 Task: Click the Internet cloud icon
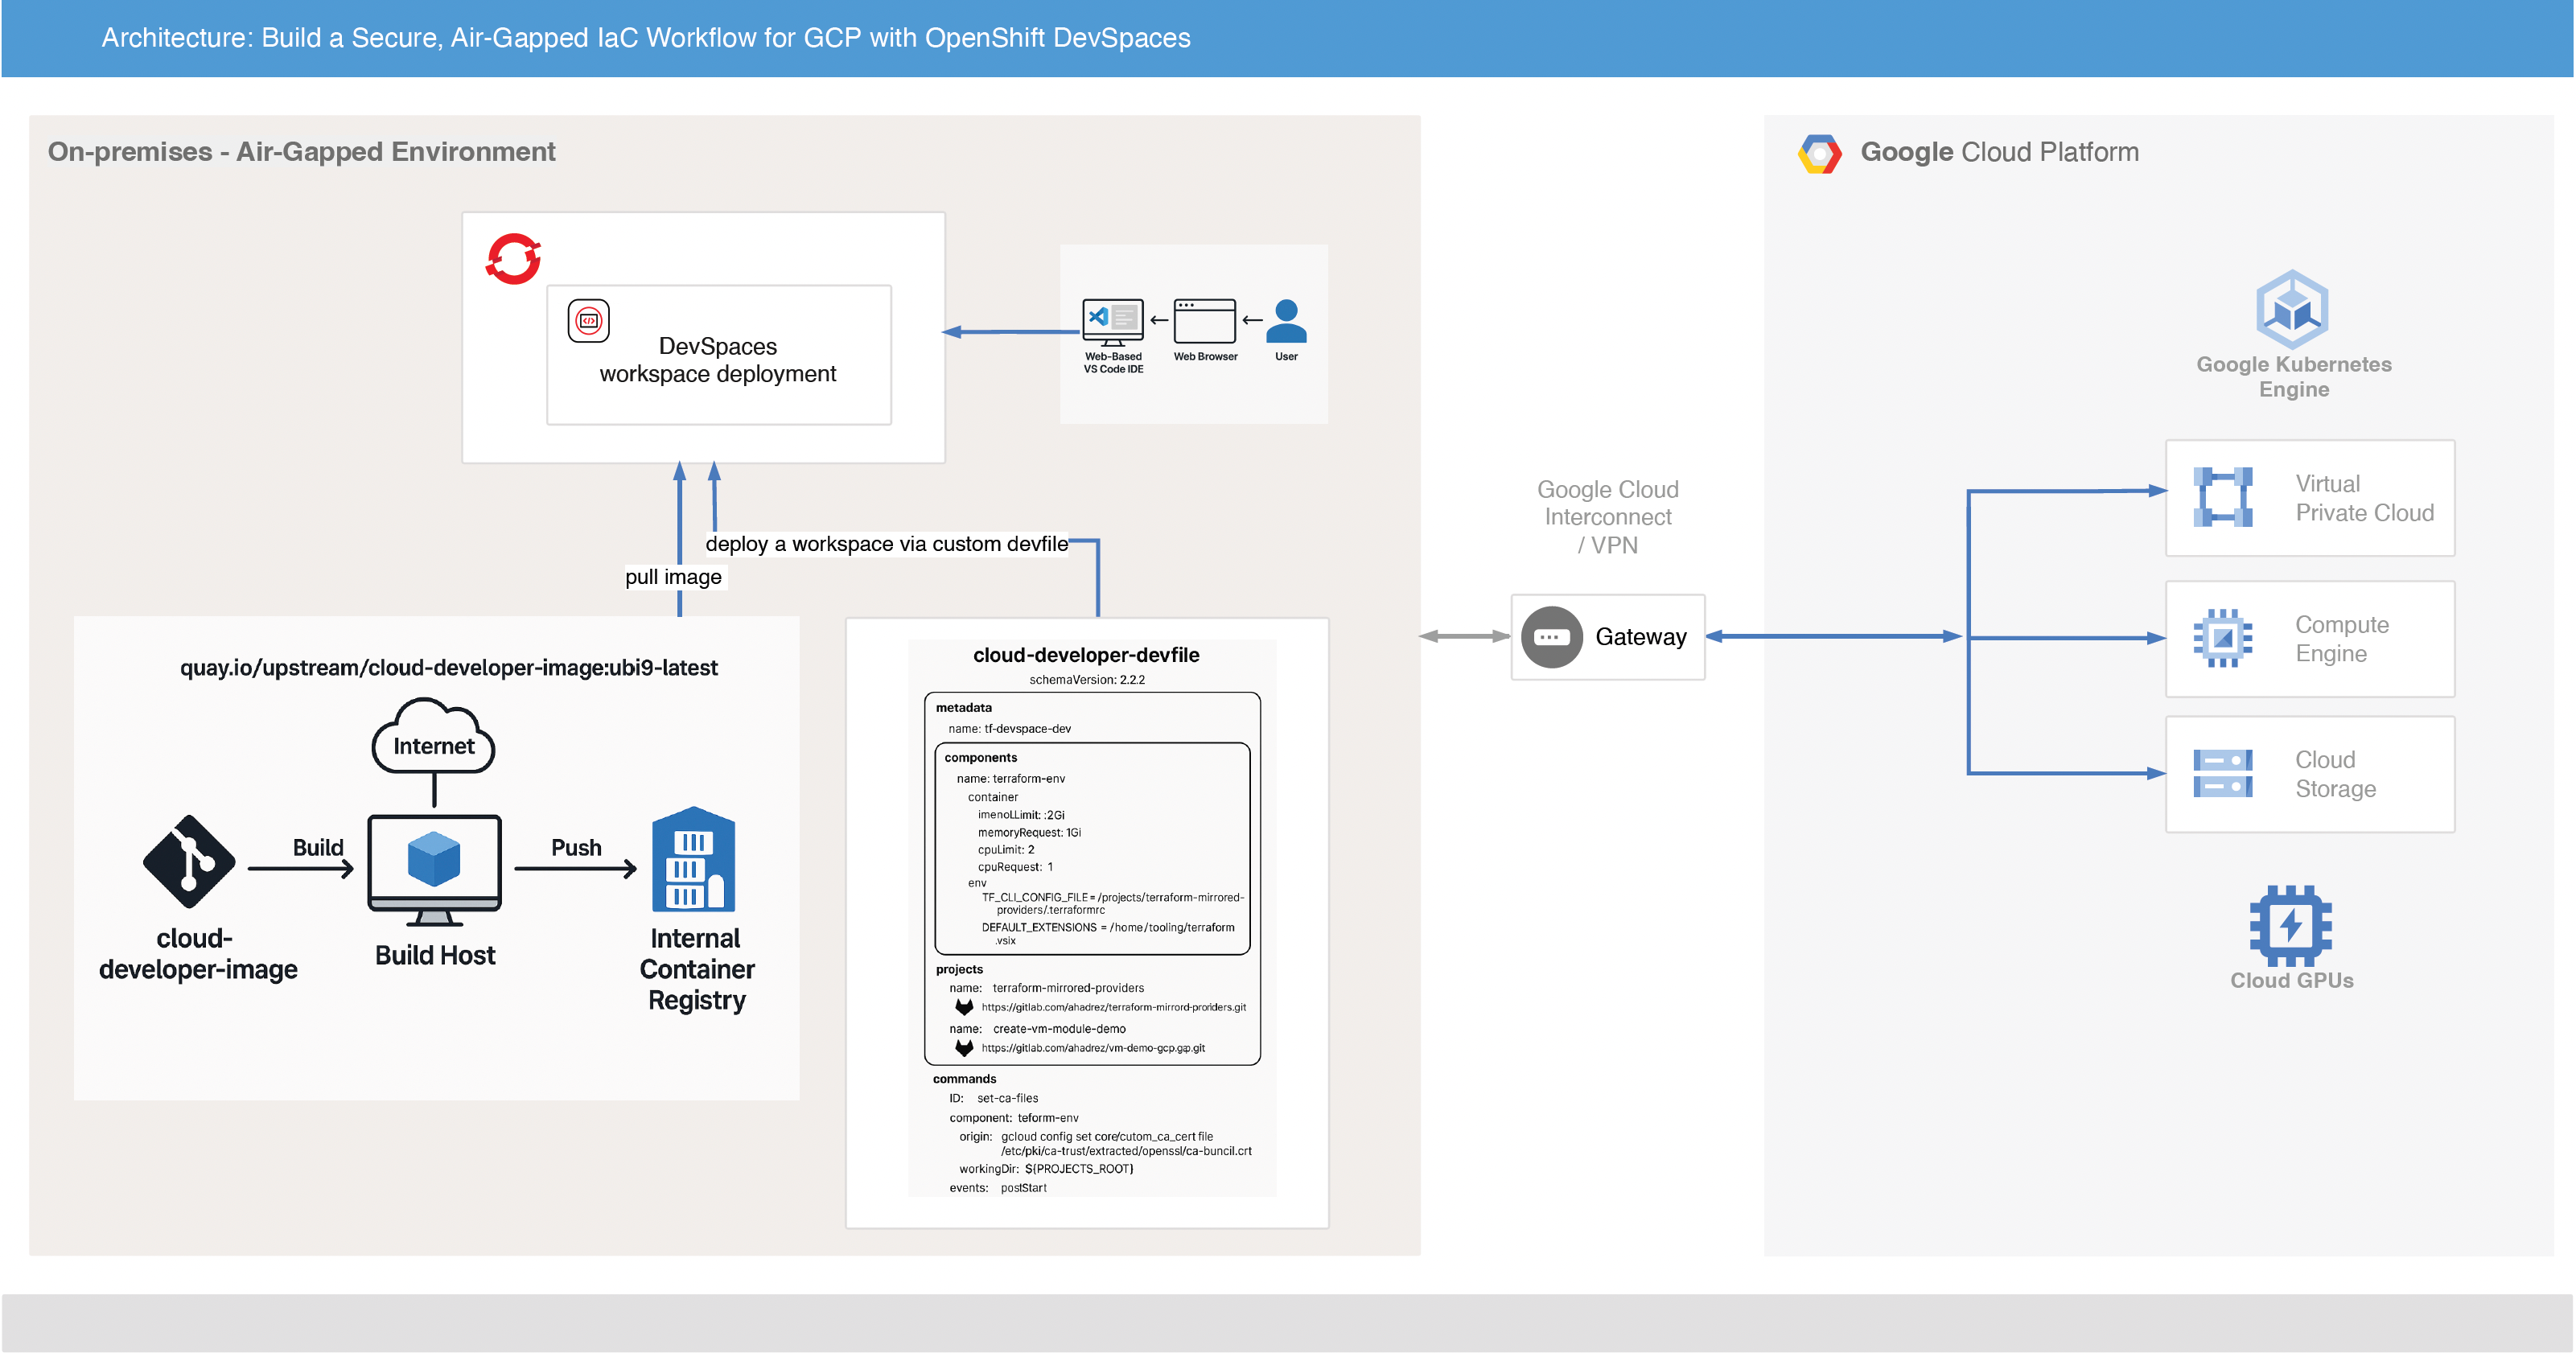point(434,737)
